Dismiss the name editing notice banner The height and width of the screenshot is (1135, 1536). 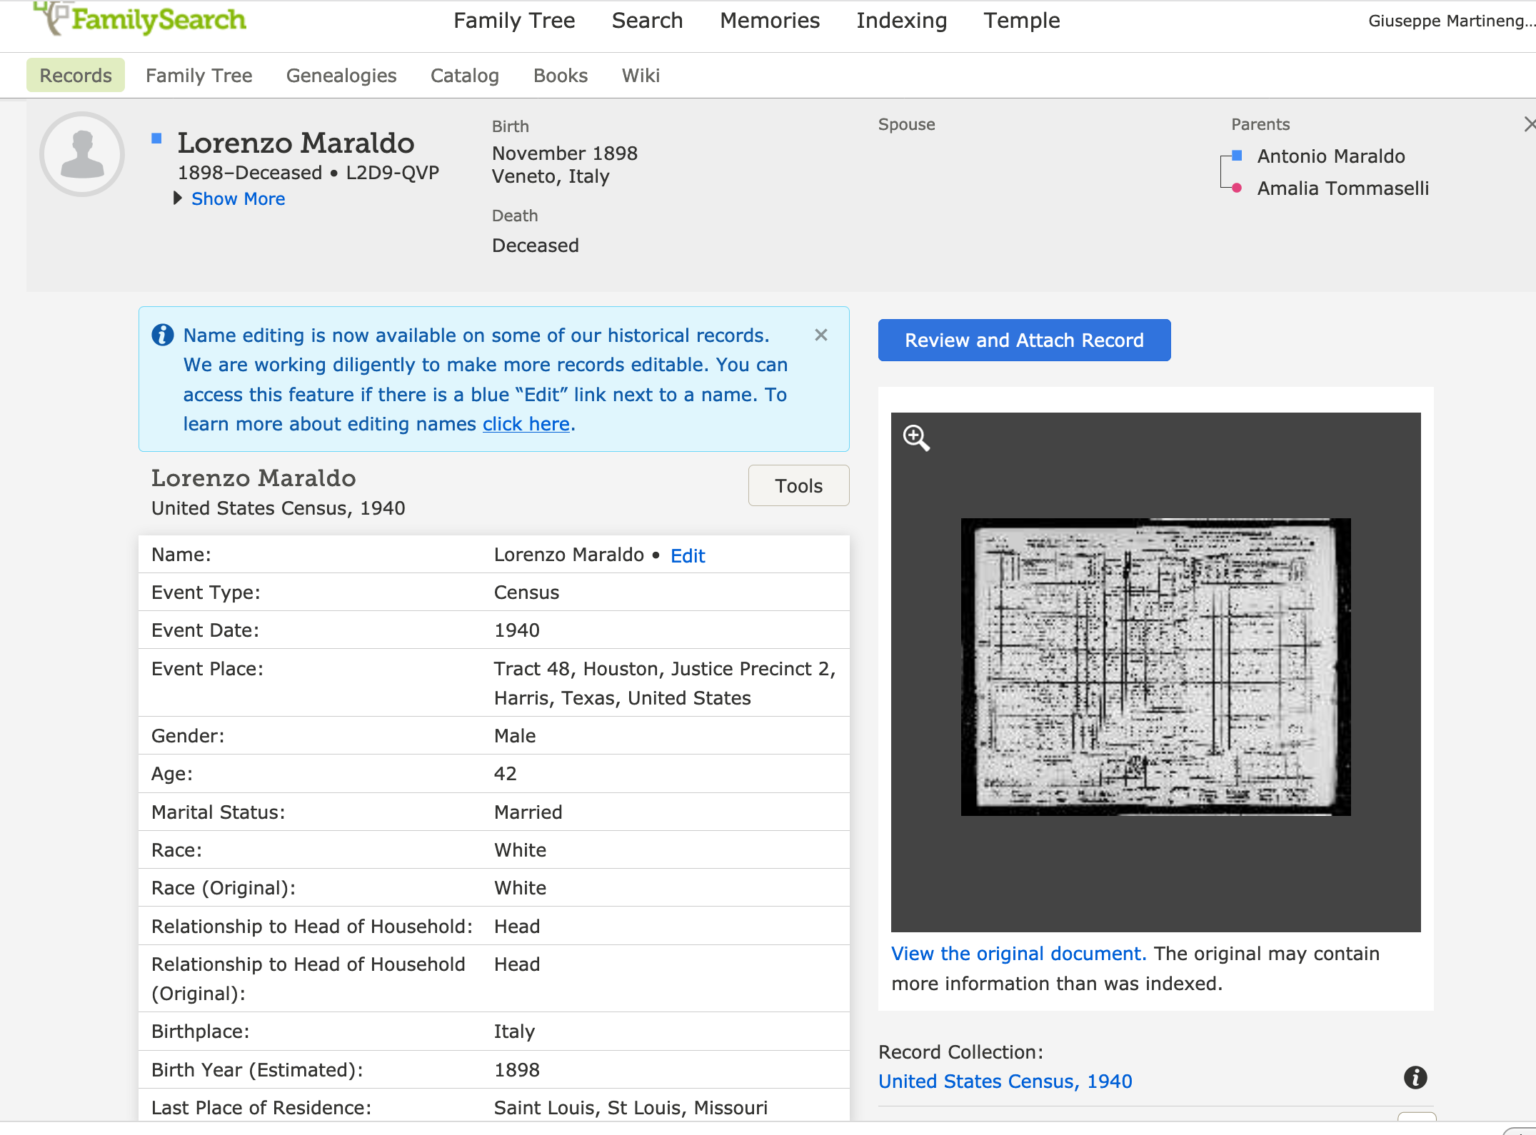tap(820, 334)
